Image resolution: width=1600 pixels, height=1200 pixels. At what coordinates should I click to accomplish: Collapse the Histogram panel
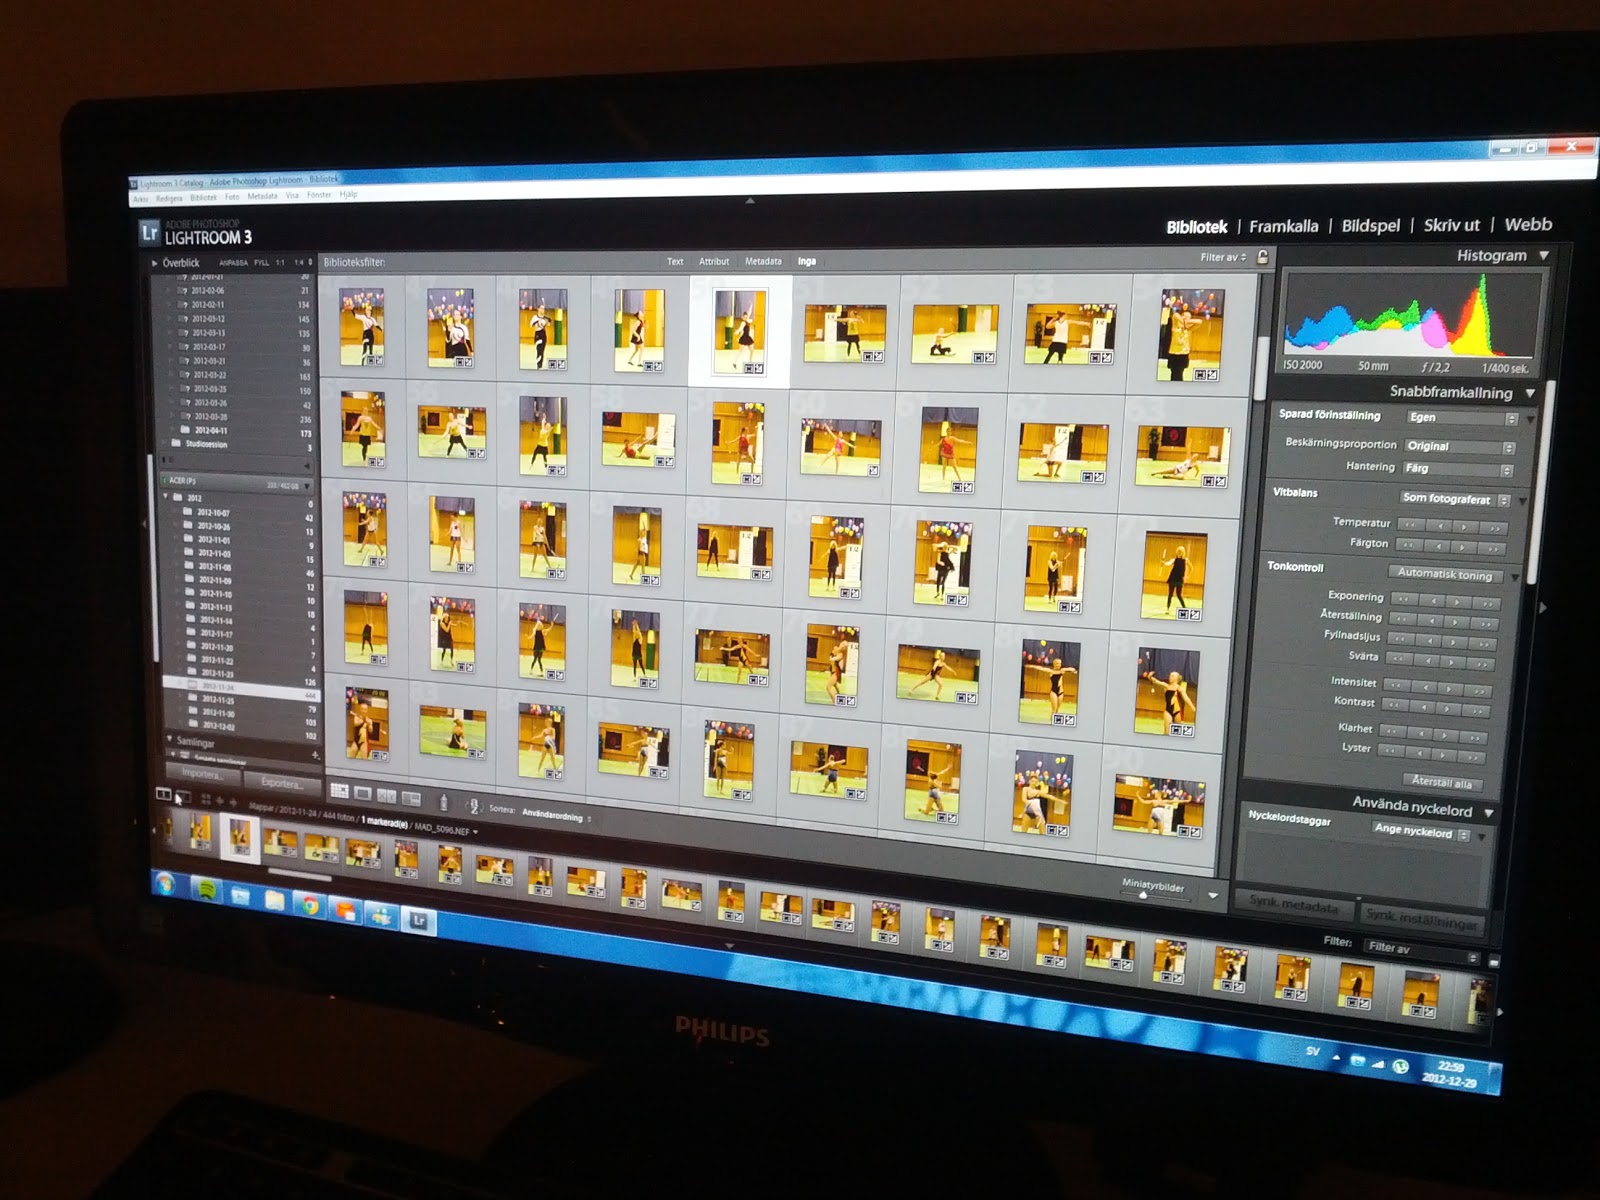[1544, 256]
